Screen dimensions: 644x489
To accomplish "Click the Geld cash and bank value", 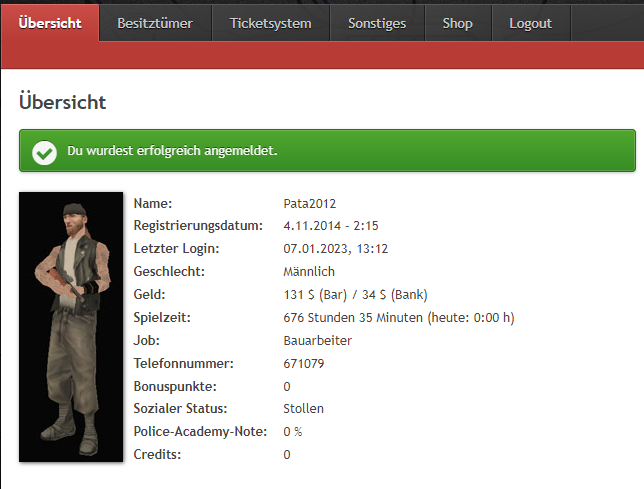I will click(355, 294).
